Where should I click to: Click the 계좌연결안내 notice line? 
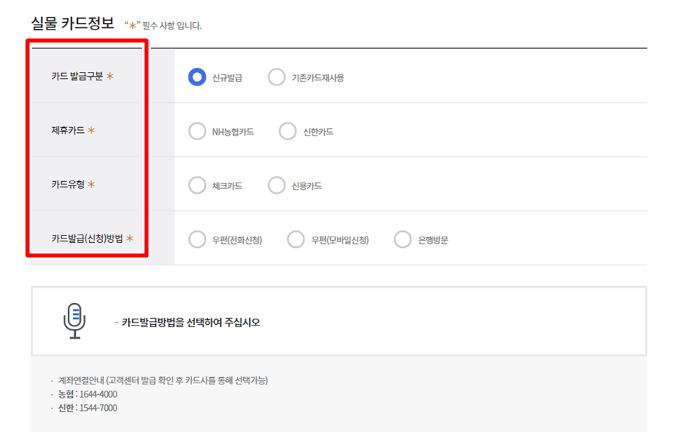click(163, 380)
